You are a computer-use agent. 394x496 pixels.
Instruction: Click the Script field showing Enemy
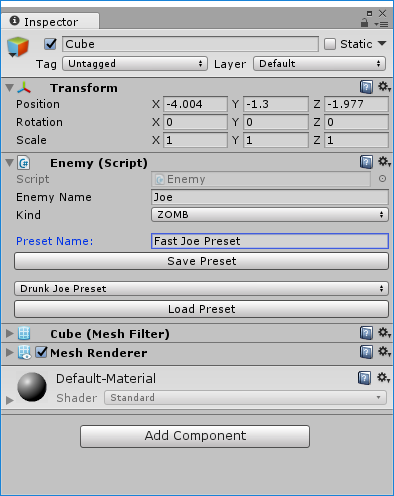[261, 179]
